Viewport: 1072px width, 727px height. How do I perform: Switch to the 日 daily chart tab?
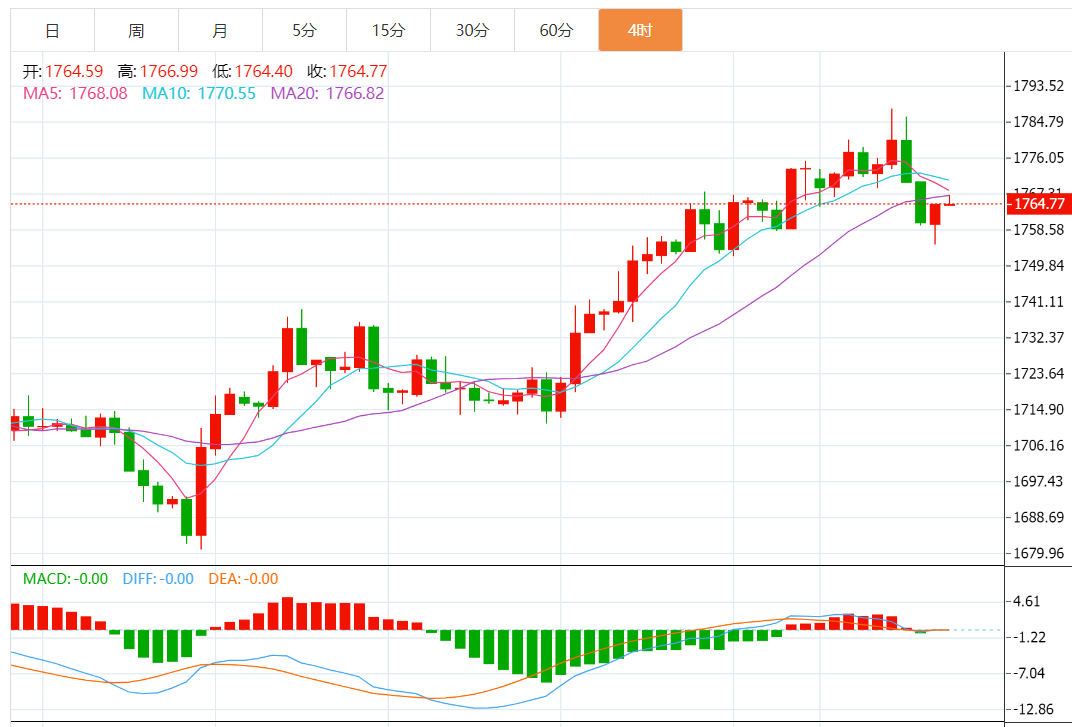pos(52,30)
